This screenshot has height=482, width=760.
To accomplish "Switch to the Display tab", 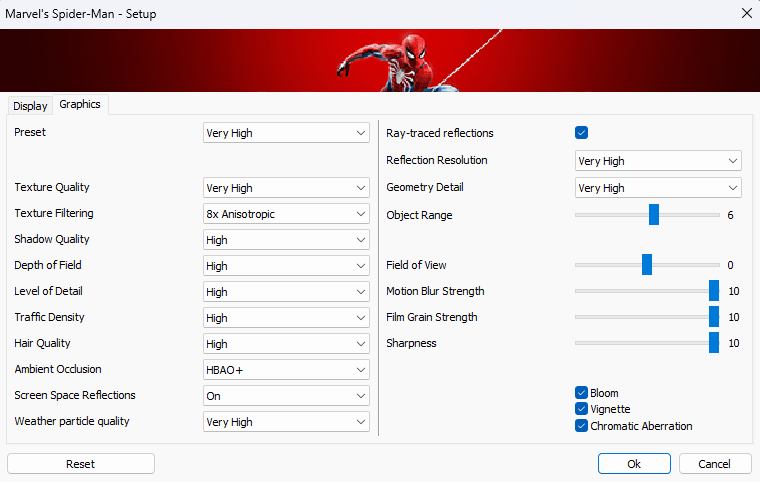I will 30,106.
